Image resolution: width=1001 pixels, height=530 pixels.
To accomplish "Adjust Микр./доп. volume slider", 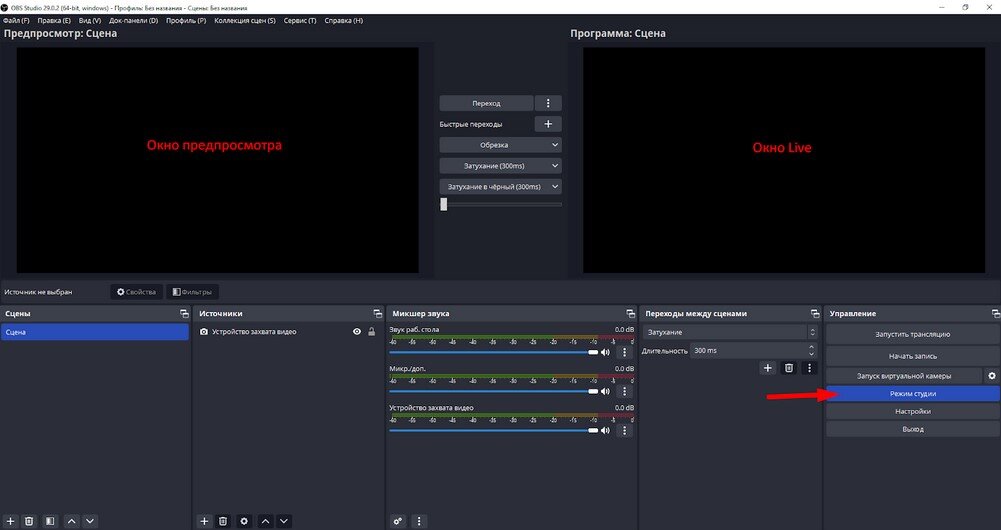I will (x=493, y=391).
